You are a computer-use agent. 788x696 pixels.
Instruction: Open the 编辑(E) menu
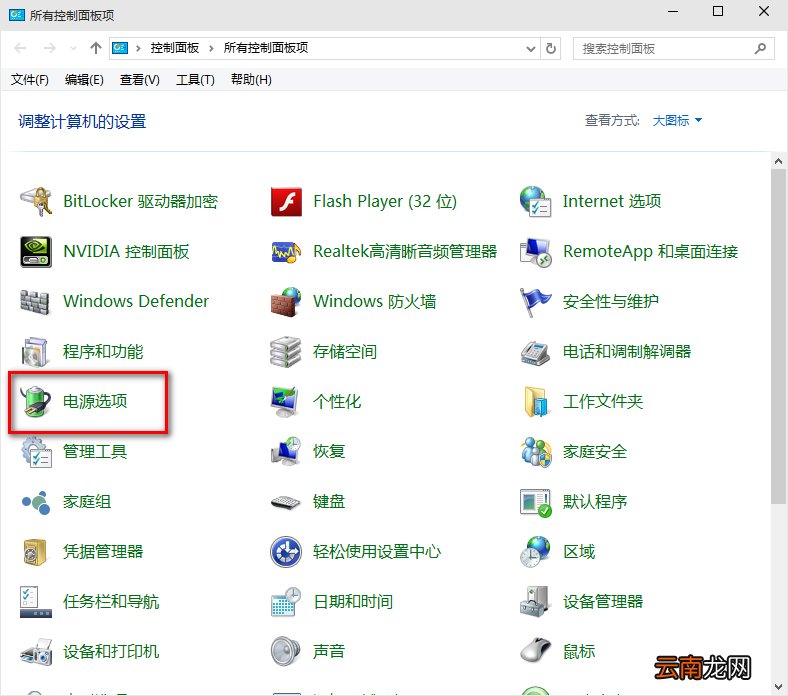point(84,80)
